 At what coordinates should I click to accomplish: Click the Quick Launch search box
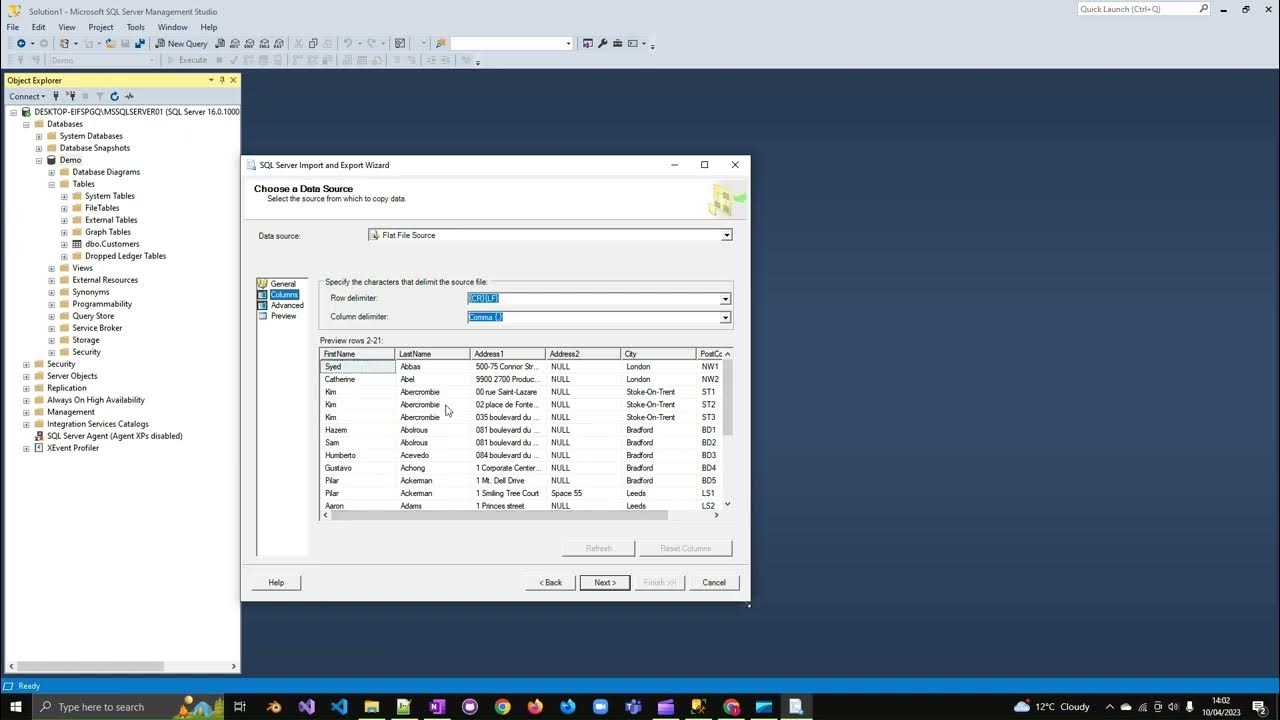[x=1144, y=9]
